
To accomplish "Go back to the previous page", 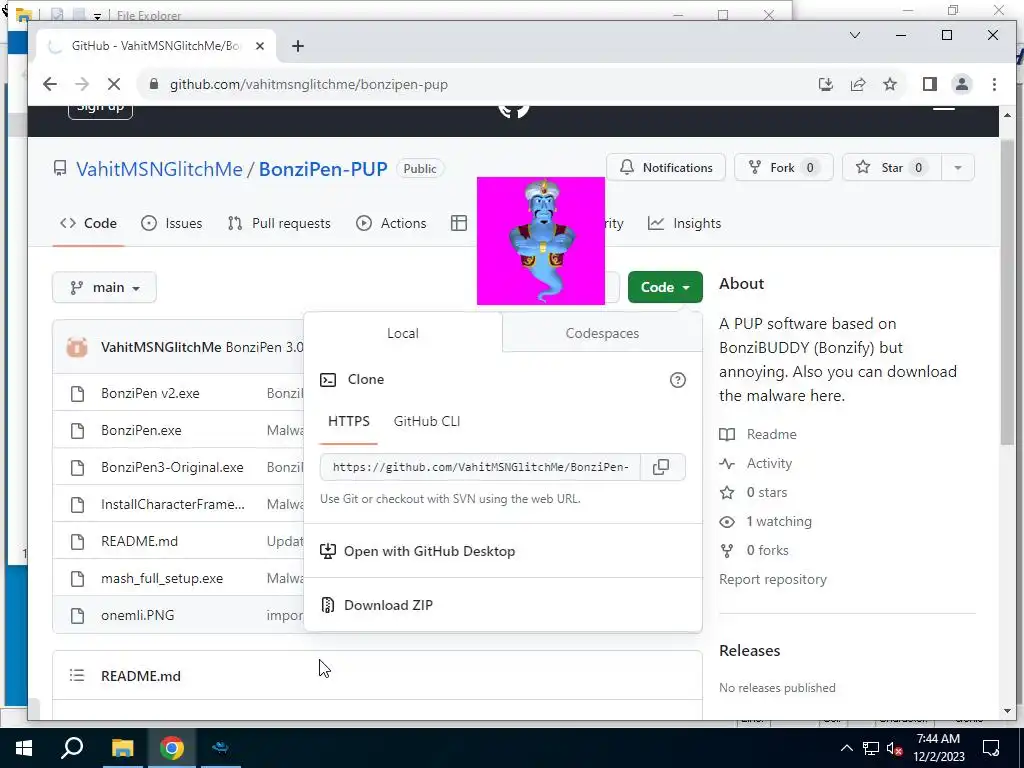I will tap(50, 84).
